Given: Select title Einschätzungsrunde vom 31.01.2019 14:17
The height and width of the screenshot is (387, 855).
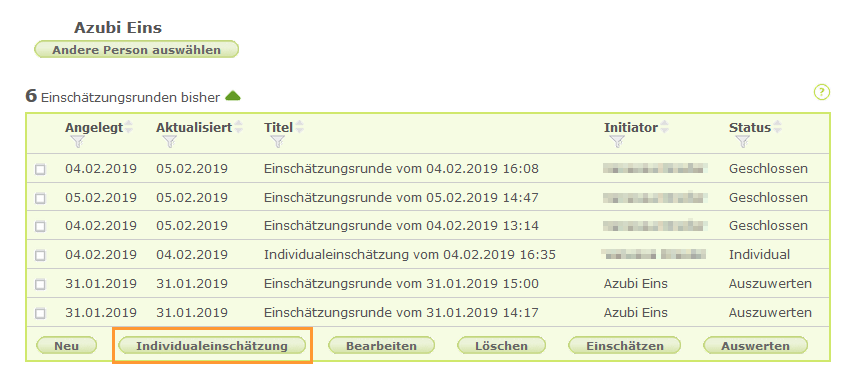Looking at the screenshot, I should (401, 312).
